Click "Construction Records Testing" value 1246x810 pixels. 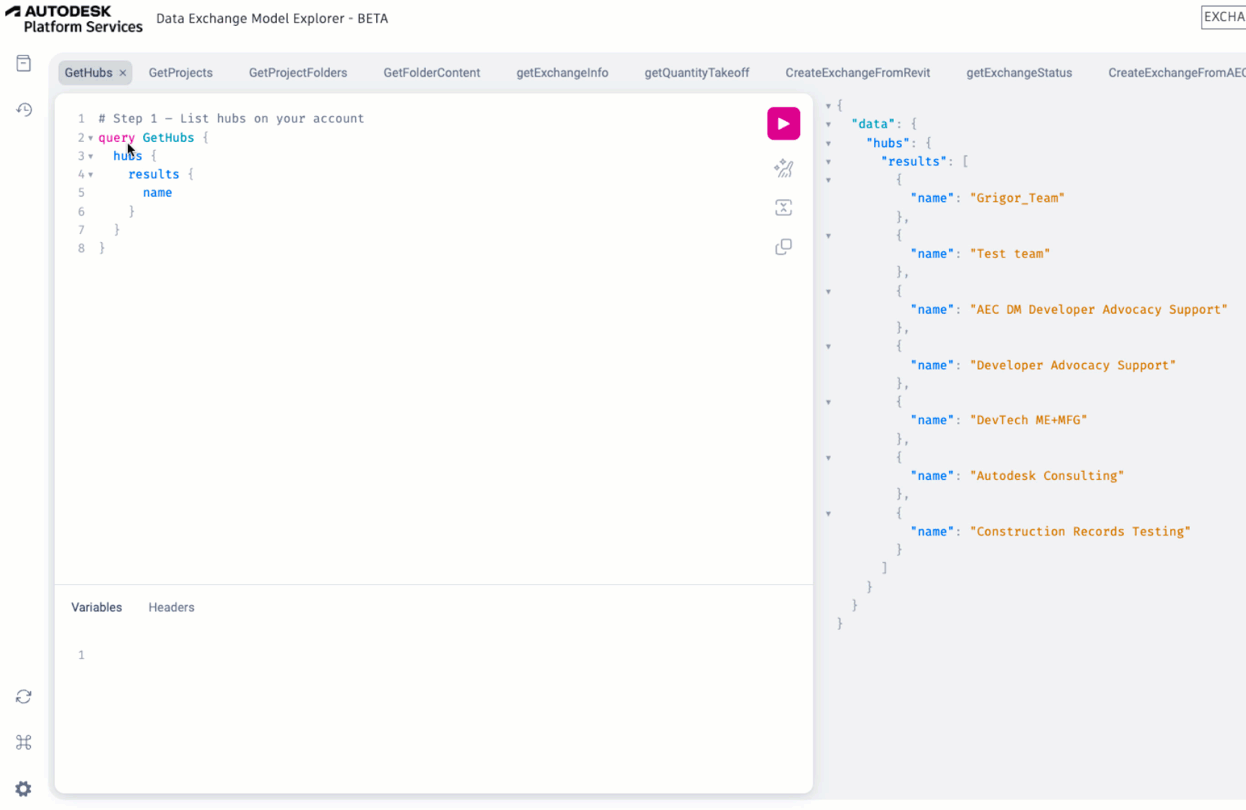(1080, 532)
